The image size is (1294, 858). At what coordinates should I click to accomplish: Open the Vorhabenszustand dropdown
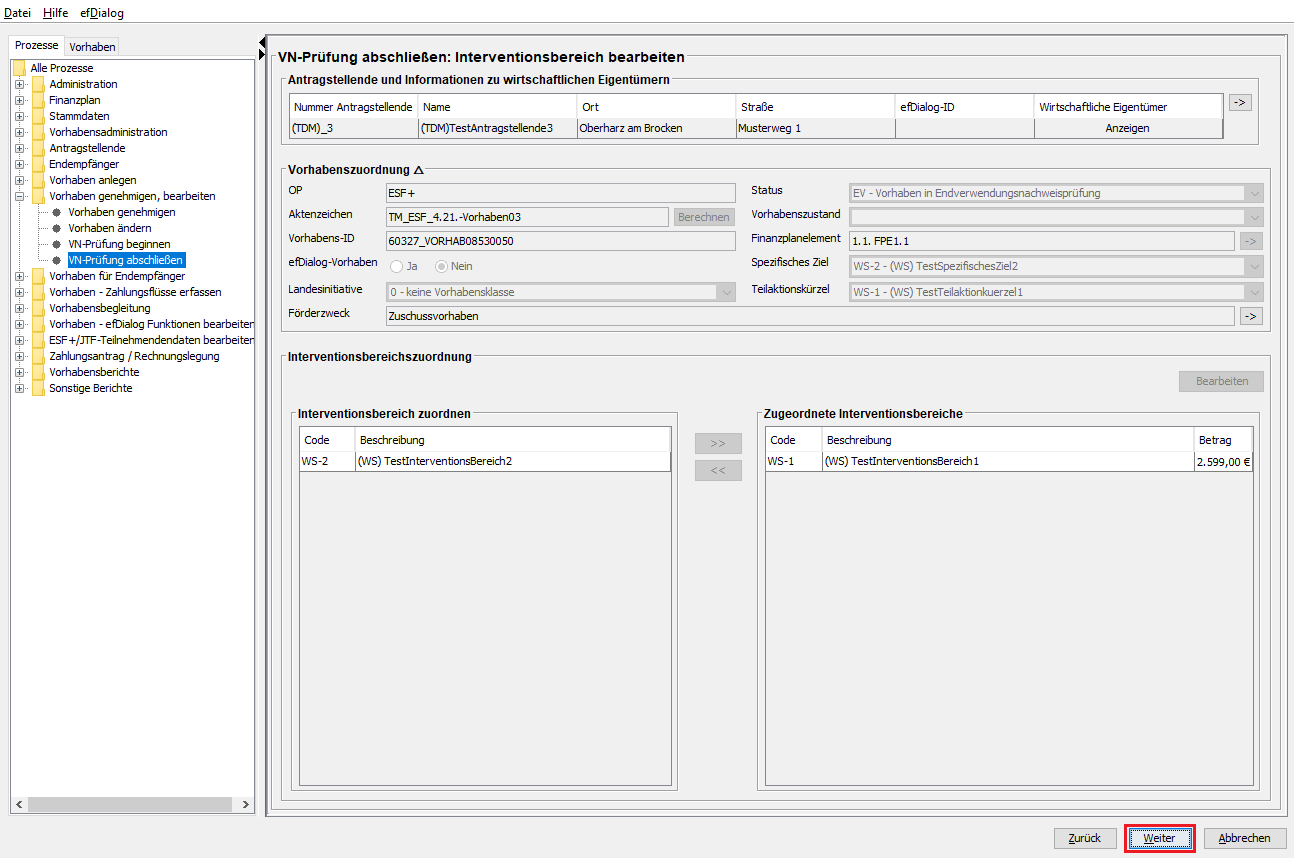click(x=1255, y=217)
